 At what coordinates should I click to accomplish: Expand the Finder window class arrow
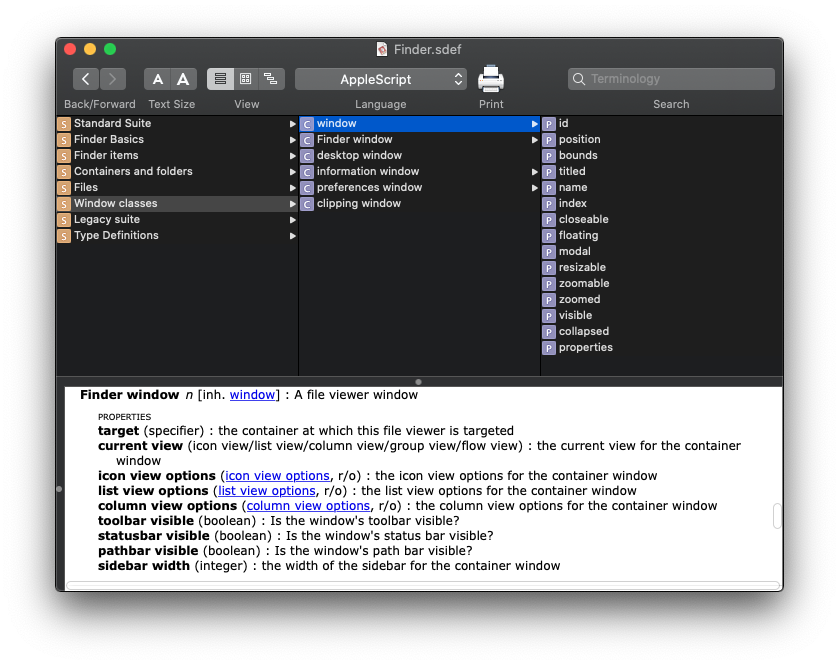click(535, 140)
